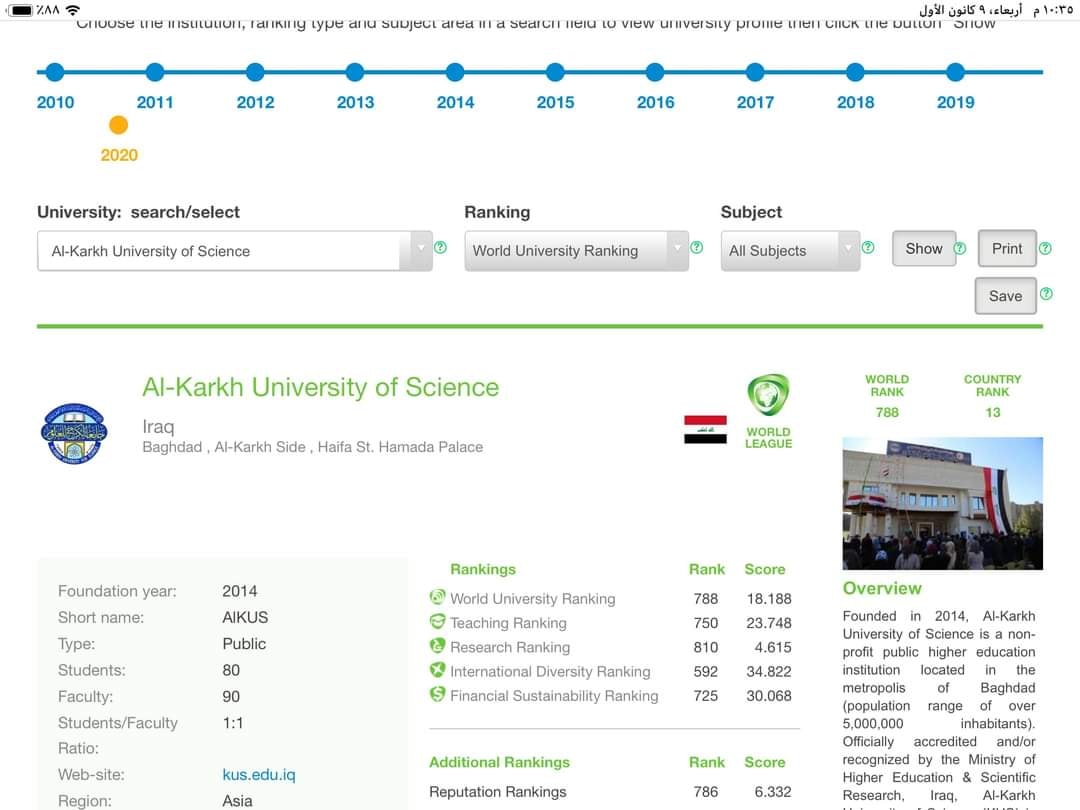Click the Overview heading
Screen dimensions: 1080x810
coord(882,588)
